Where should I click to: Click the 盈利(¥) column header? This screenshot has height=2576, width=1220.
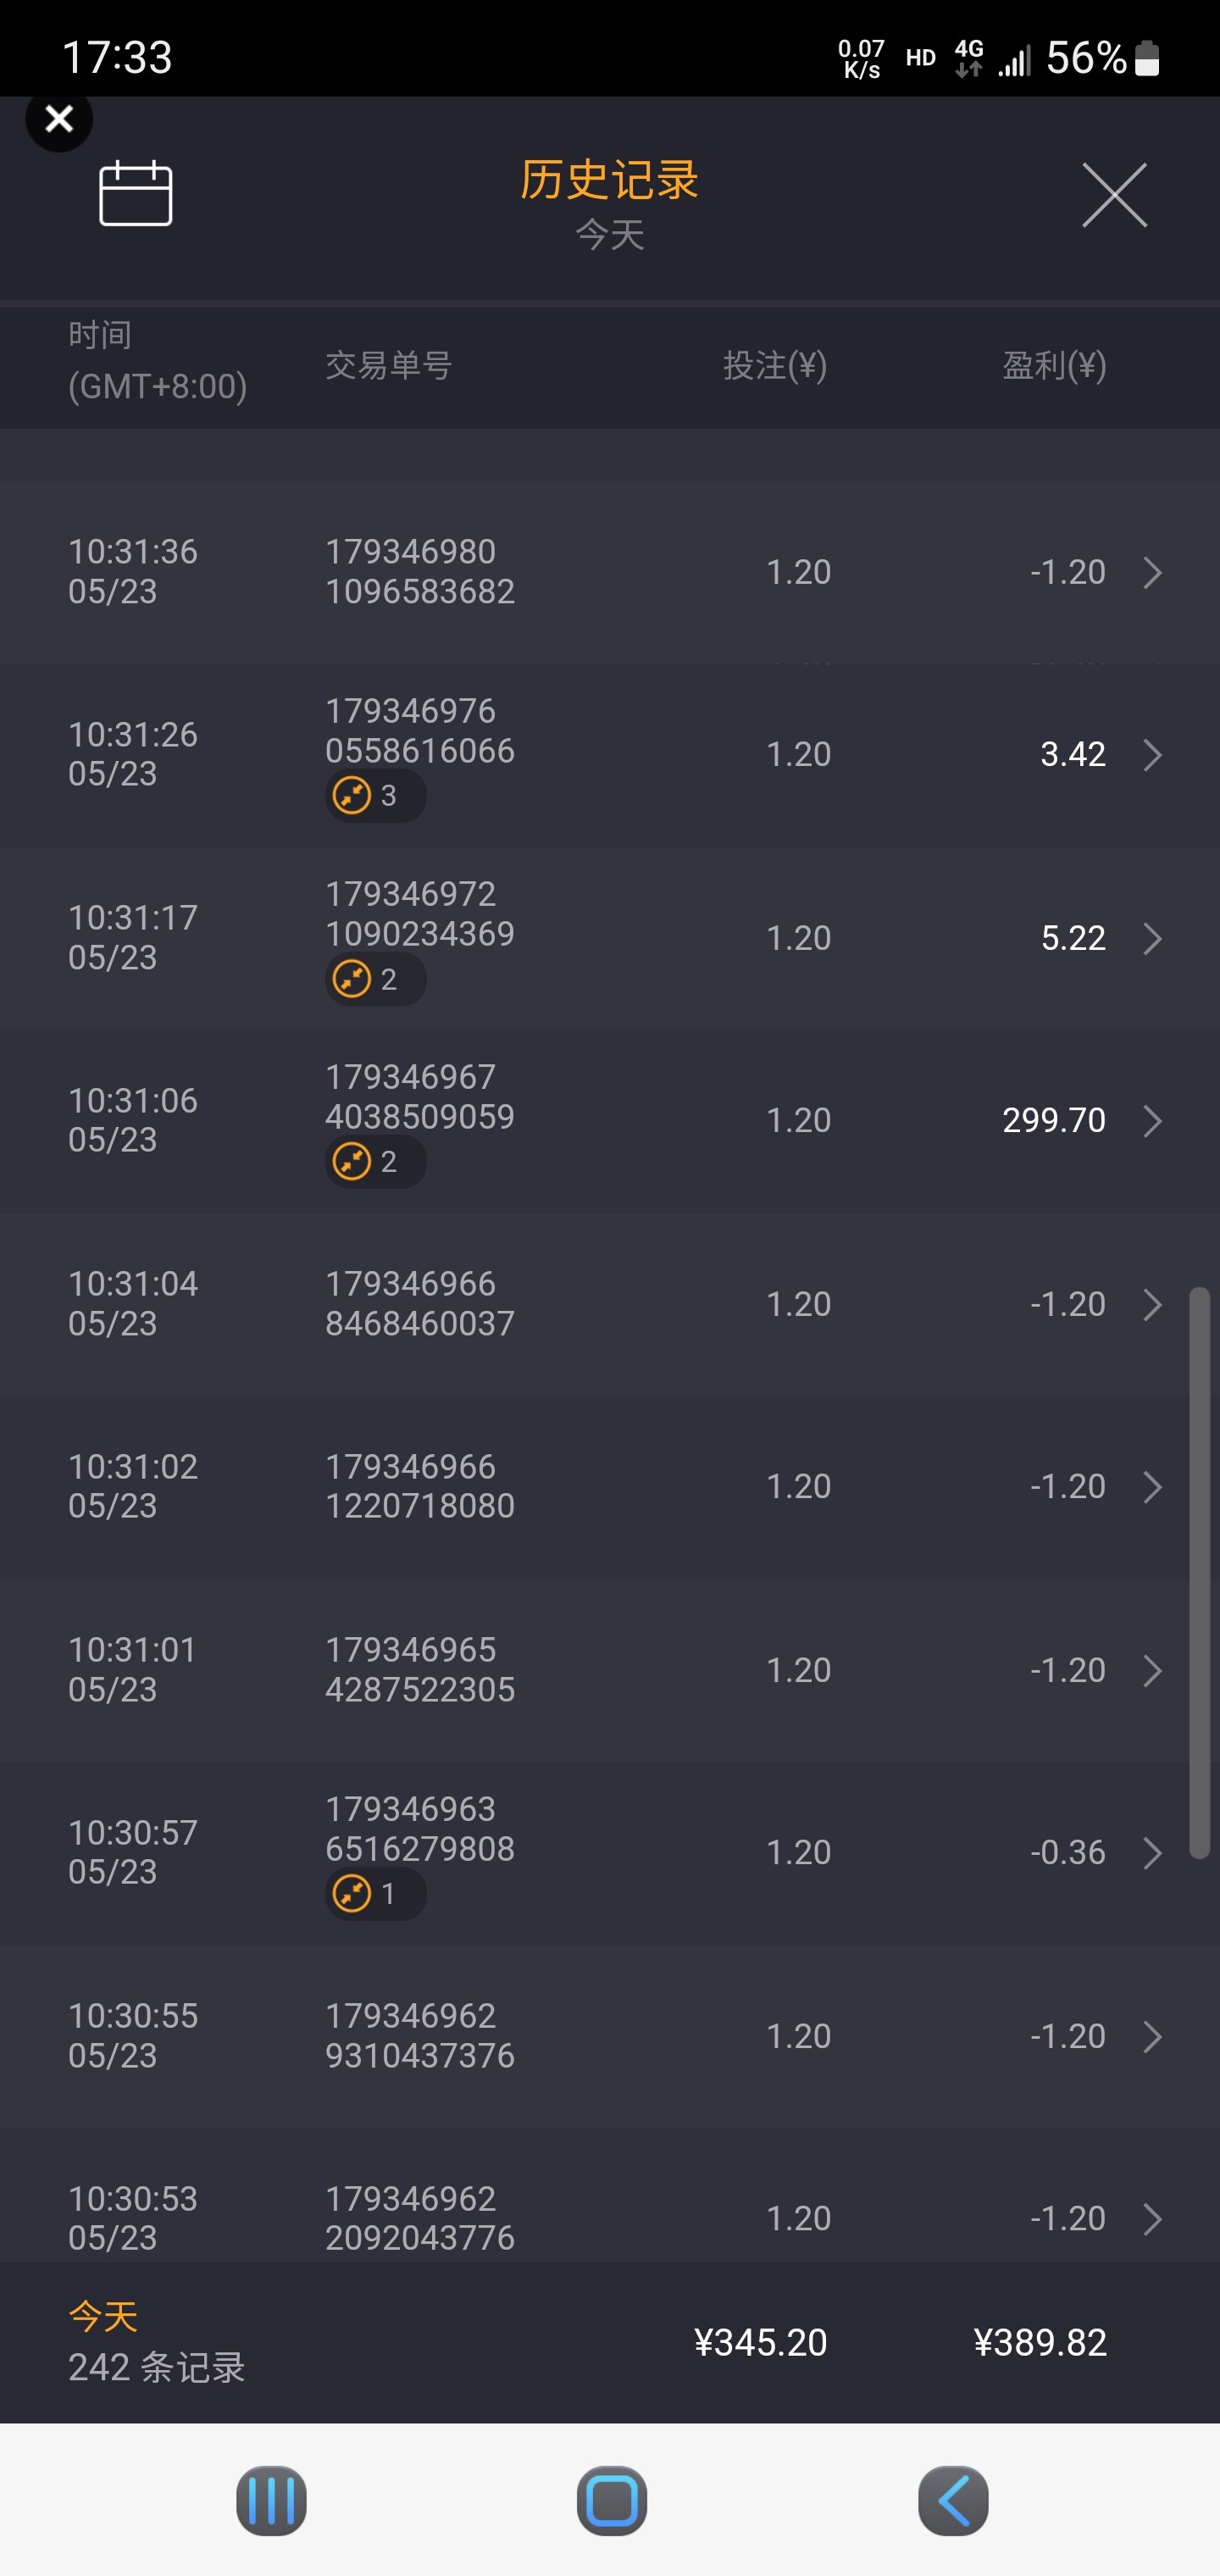tap(1054, 366)
